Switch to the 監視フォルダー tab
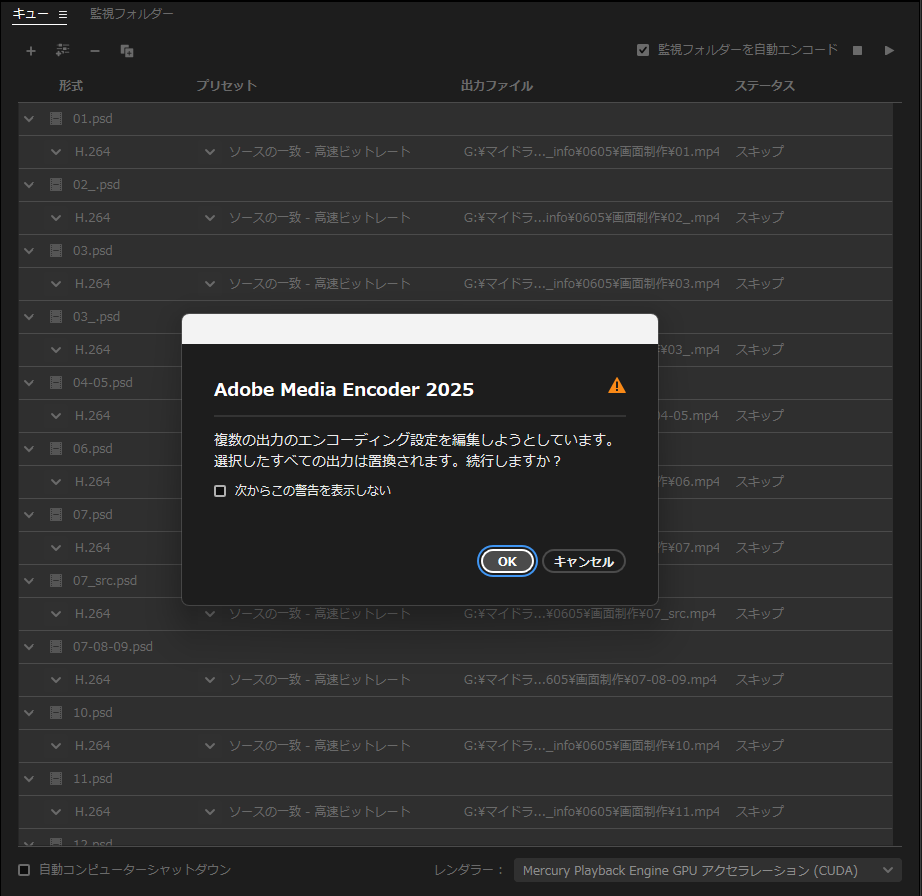This screenshot has width=922, height=896. pos(132,14)
